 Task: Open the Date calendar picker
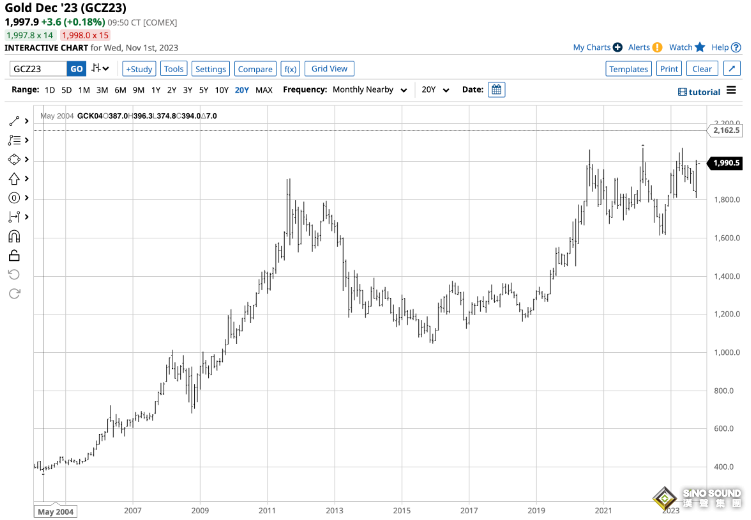(x=497, y=90)
